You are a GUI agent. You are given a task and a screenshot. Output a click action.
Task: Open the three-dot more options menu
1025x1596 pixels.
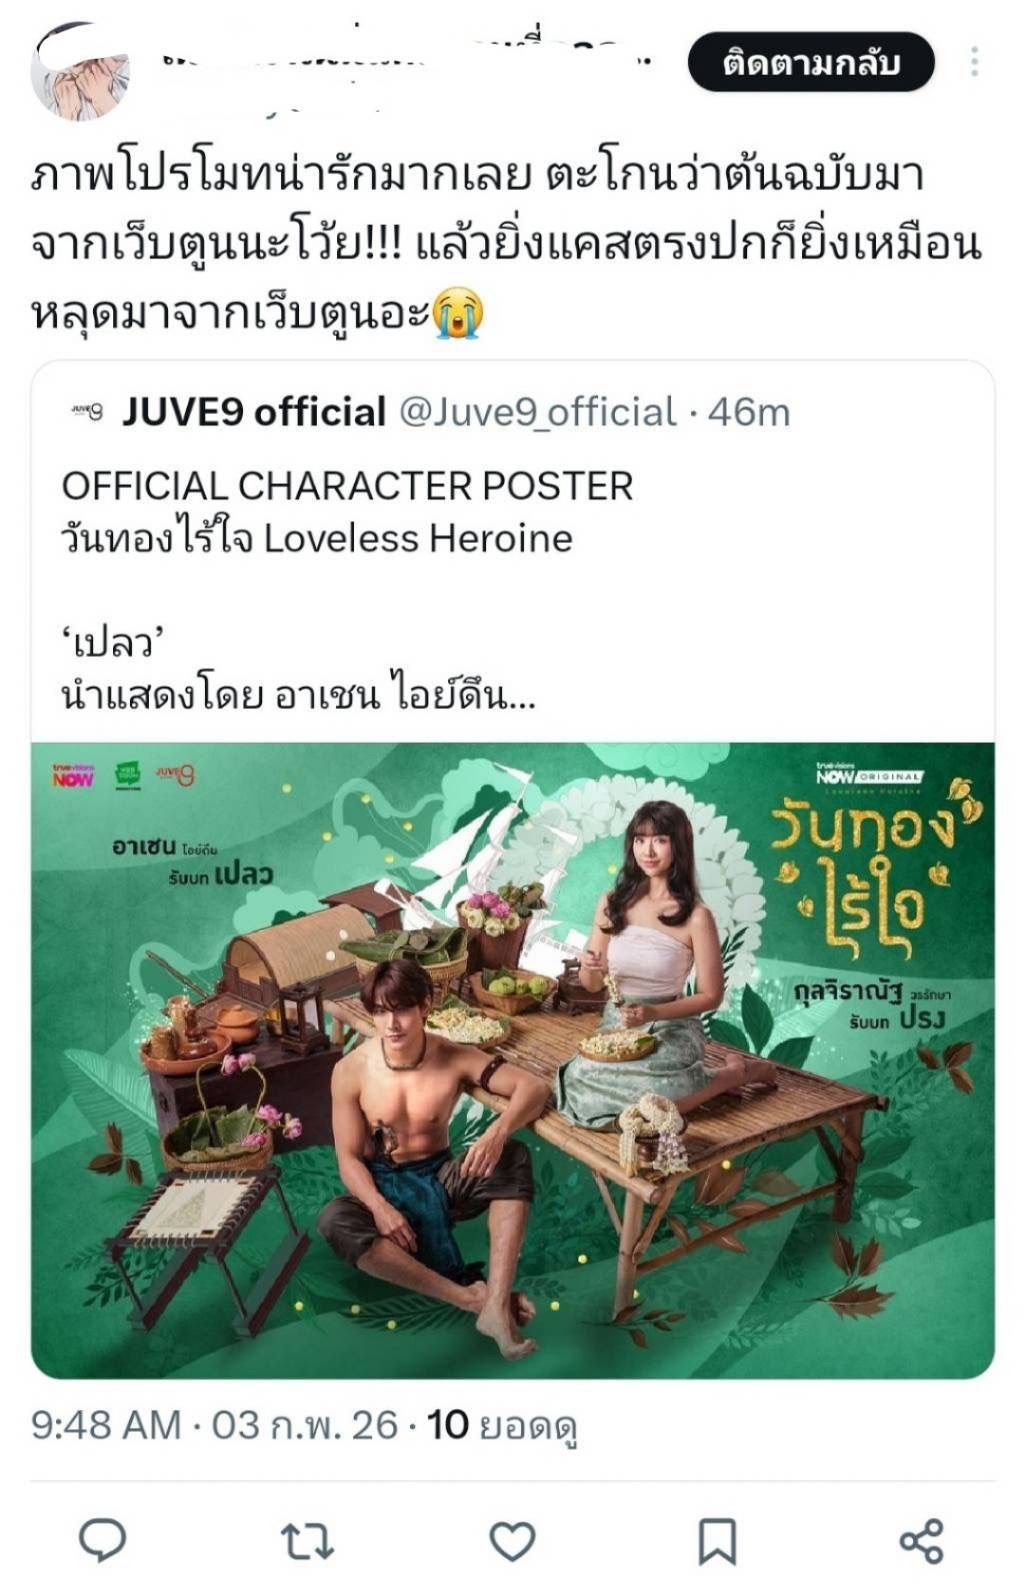click(974, 62)
